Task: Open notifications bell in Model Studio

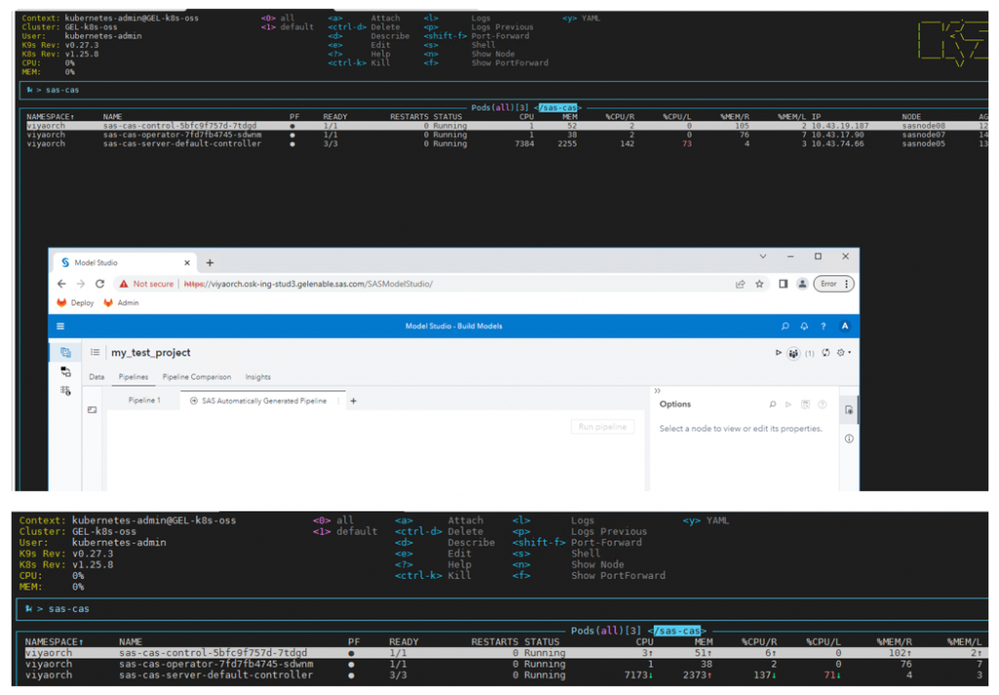Action: tap(804, 326)
